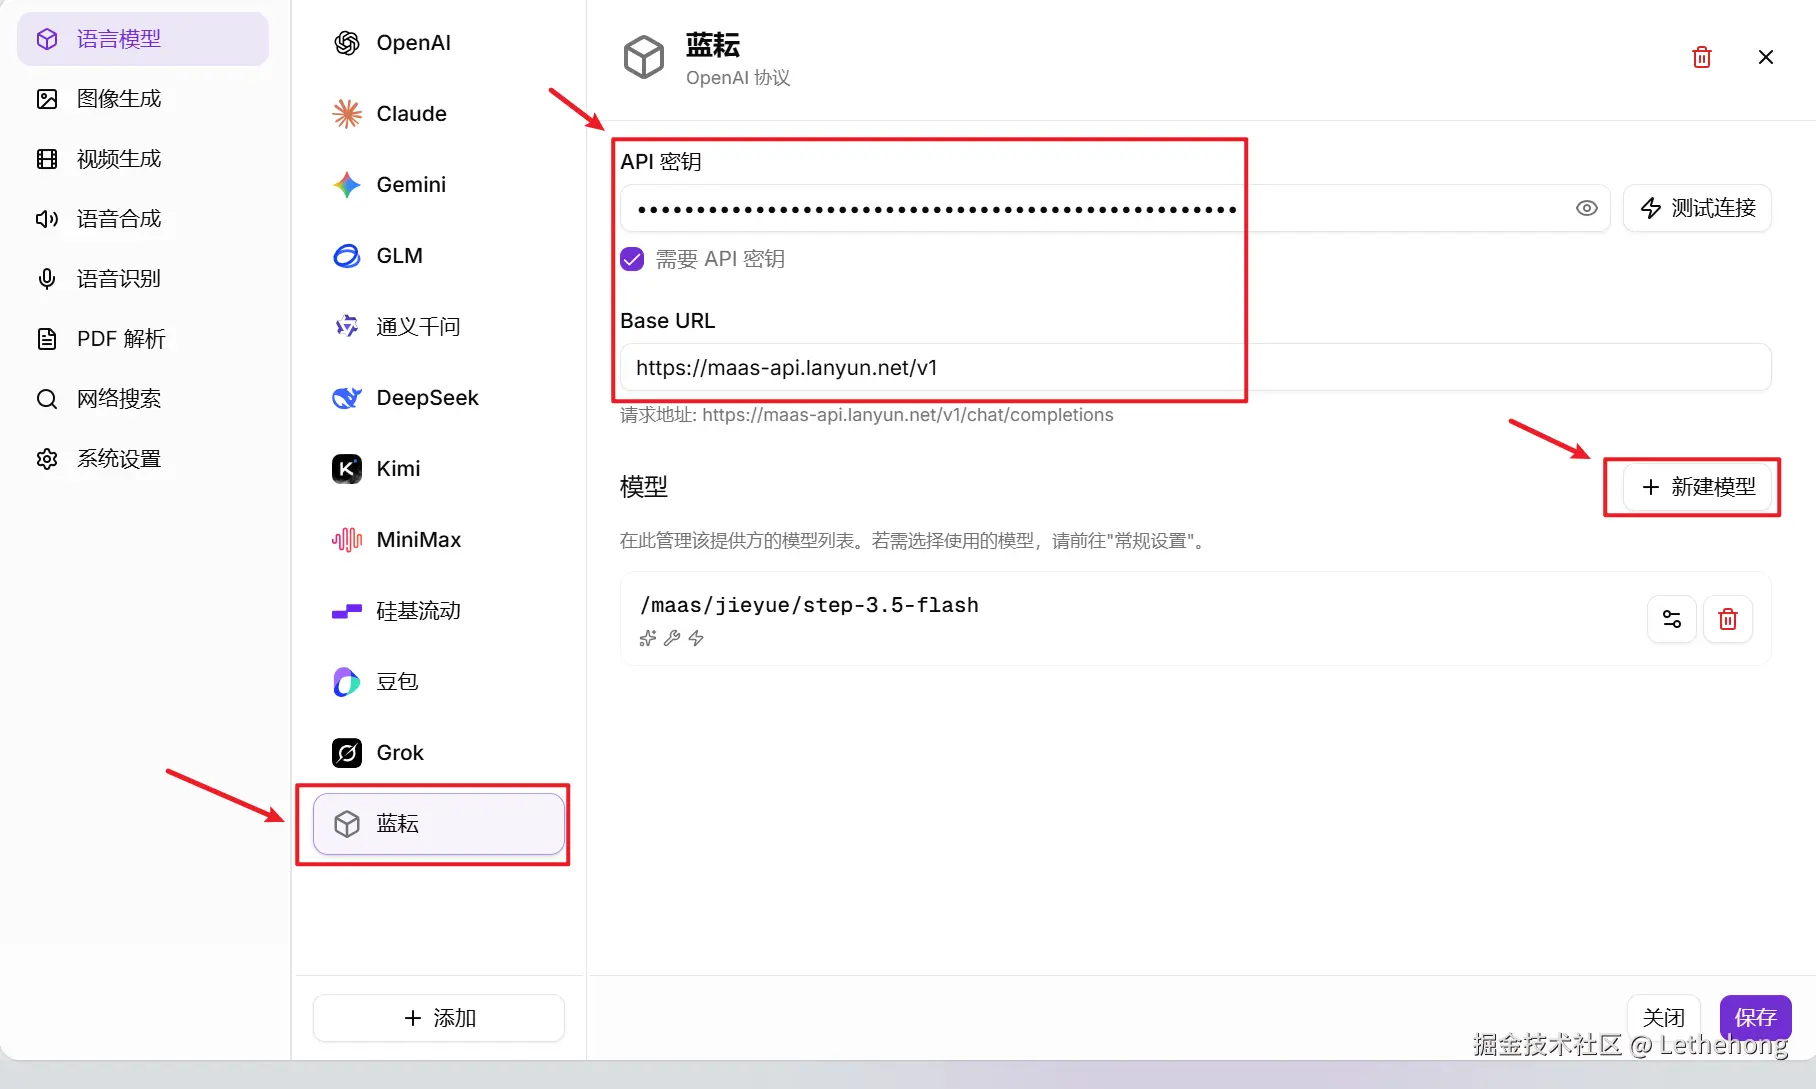
Task: Click into the Base URL field
Action: tap(1196, 367)
